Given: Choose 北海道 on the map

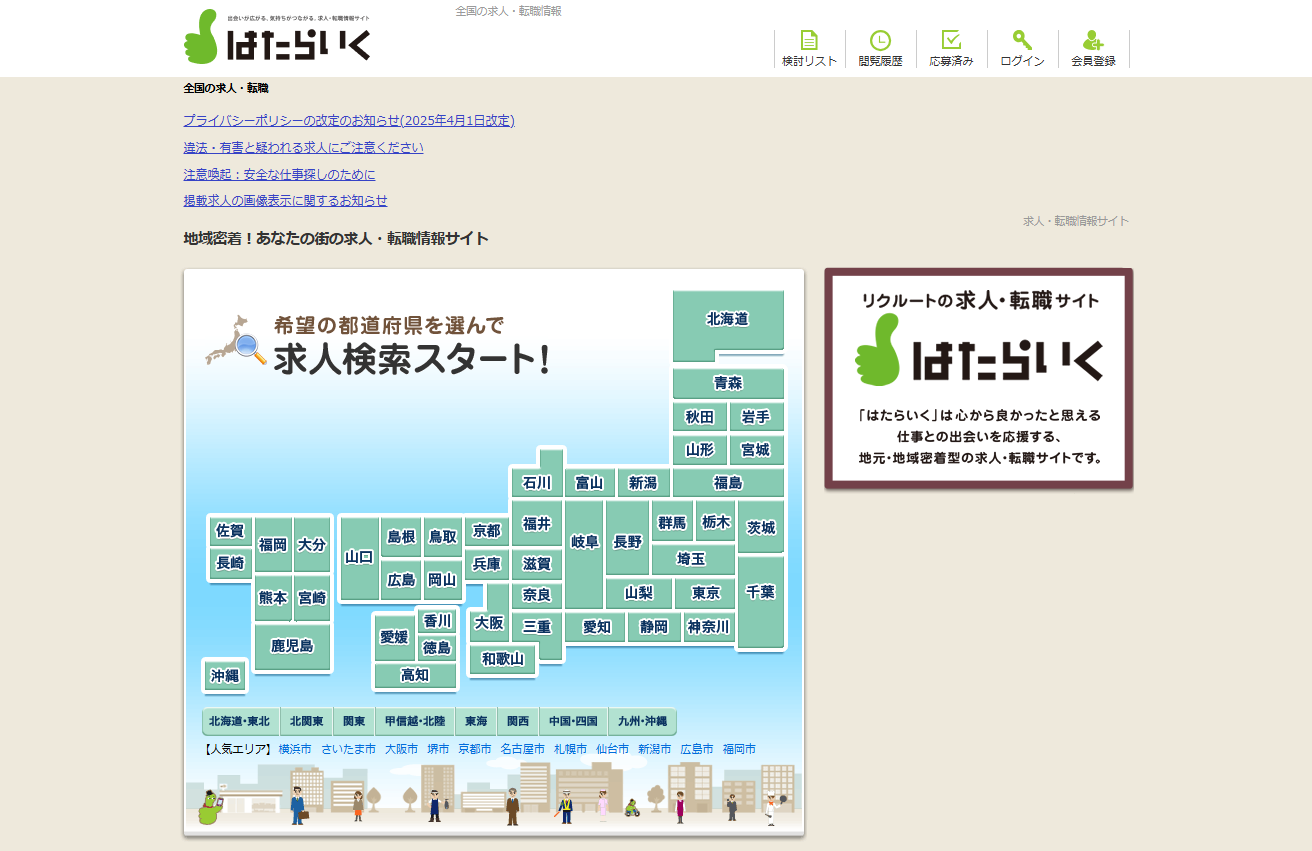Looking at the screenshot, I should tap(727, 320).
